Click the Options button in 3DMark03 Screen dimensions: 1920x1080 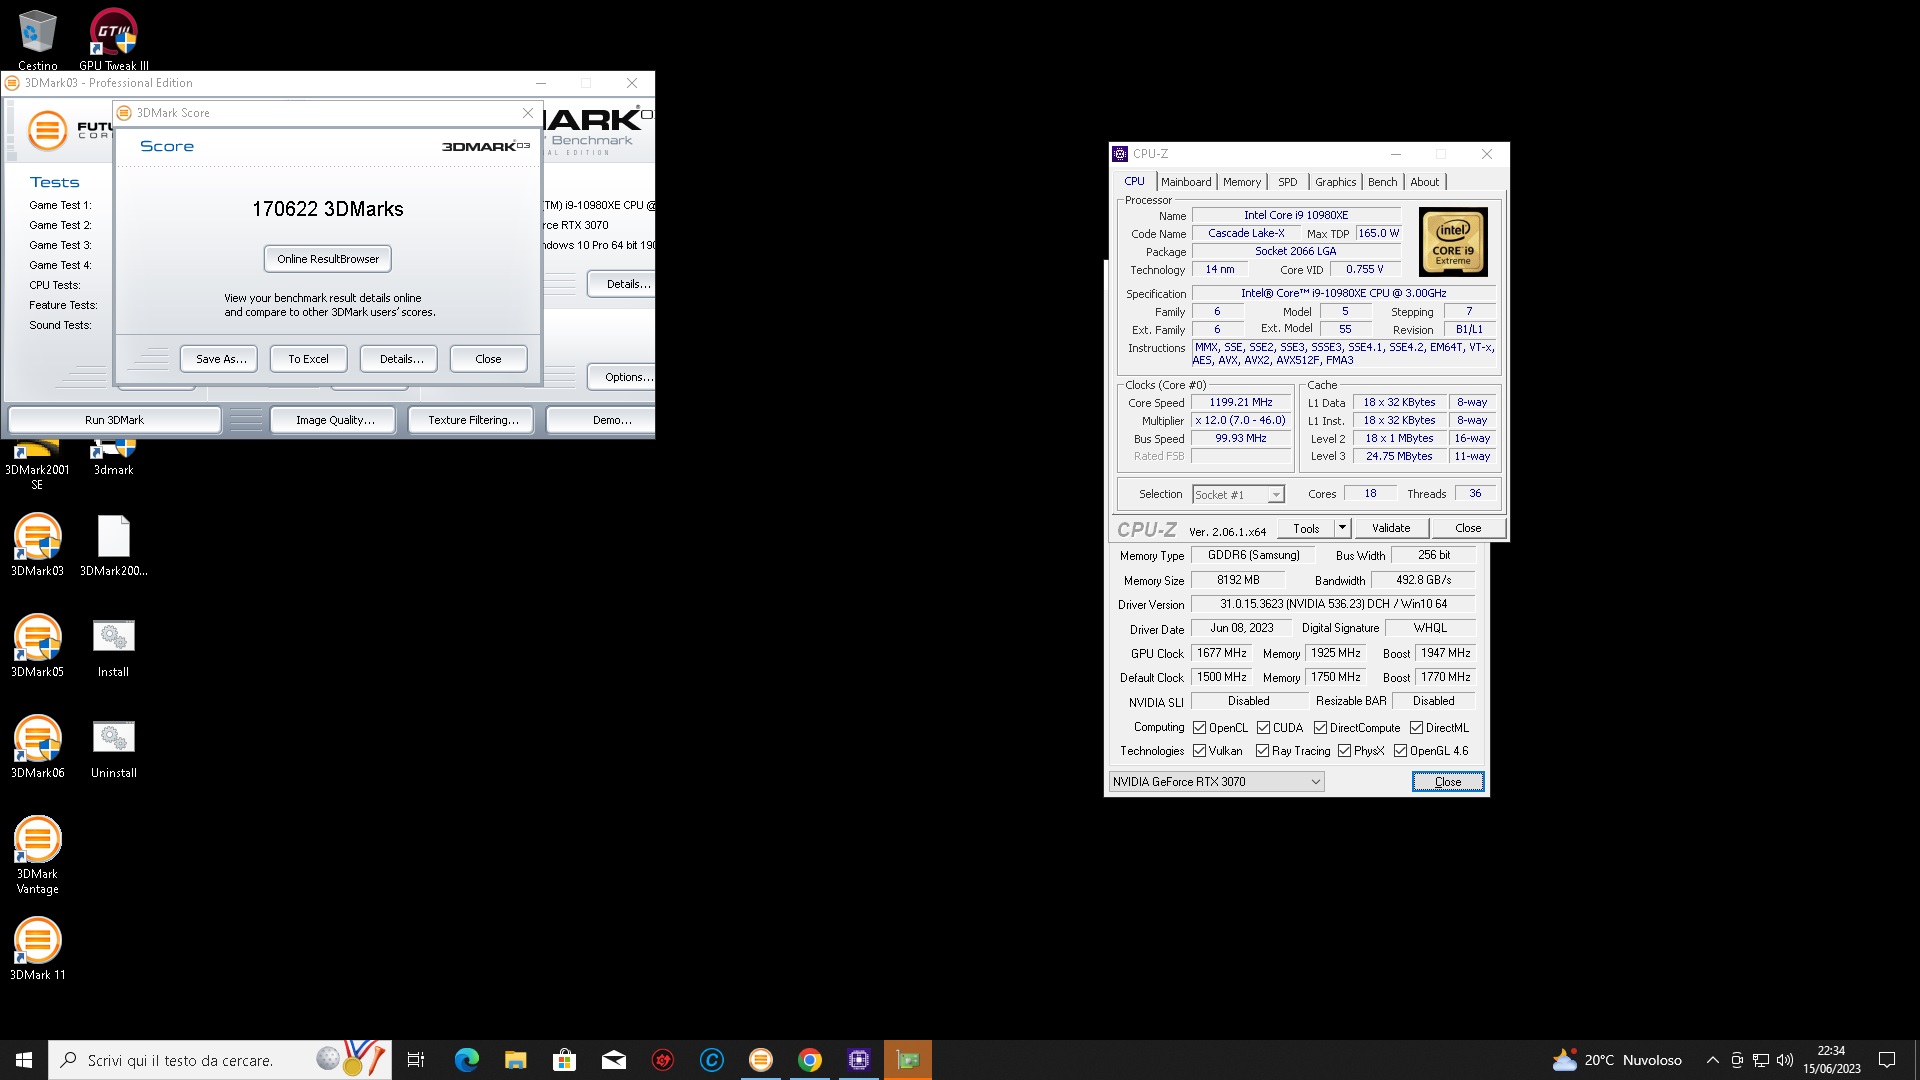pyautogui.click(x=622, y=377)
